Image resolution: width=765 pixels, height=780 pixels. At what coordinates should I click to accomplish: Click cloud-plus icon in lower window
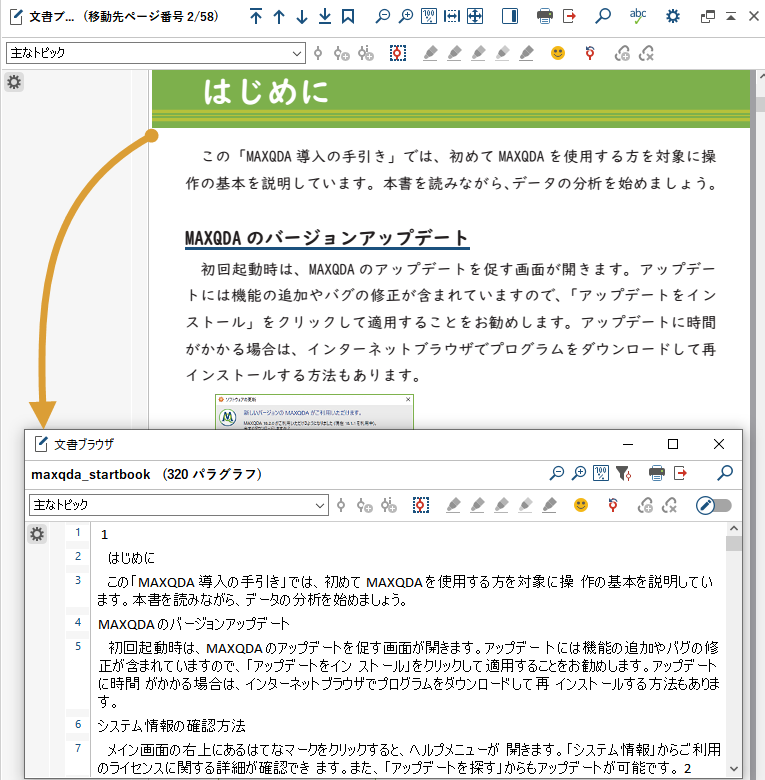(x=645, y=506)
